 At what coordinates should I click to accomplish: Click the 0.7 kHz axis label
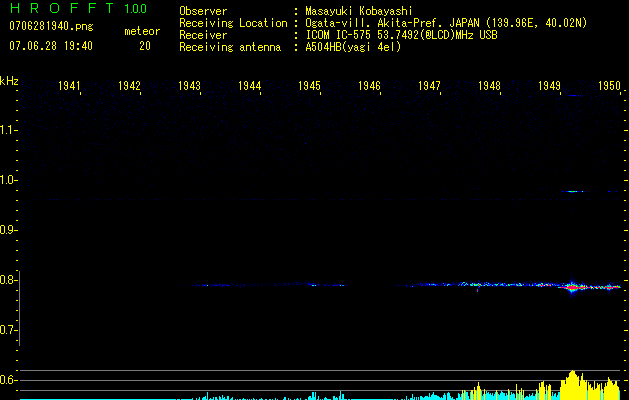click(x=8, y=330)
